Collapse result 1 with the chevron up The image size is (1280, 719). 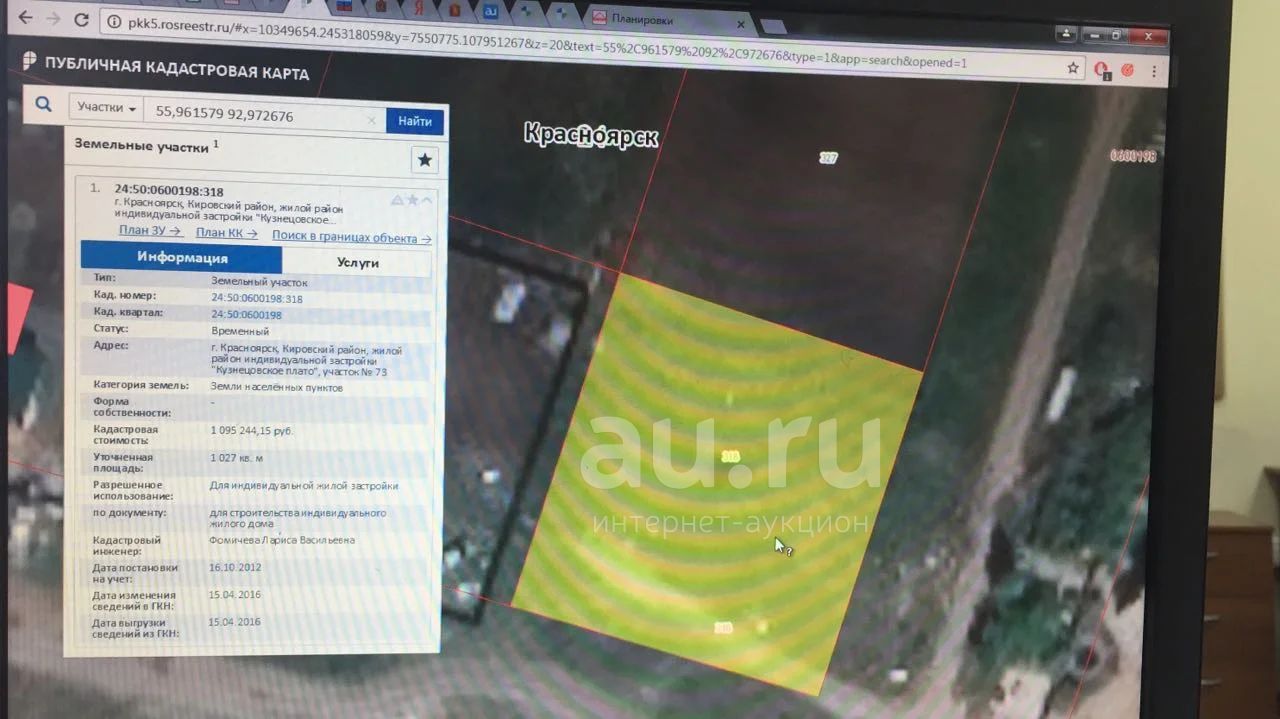coord(427,201)
